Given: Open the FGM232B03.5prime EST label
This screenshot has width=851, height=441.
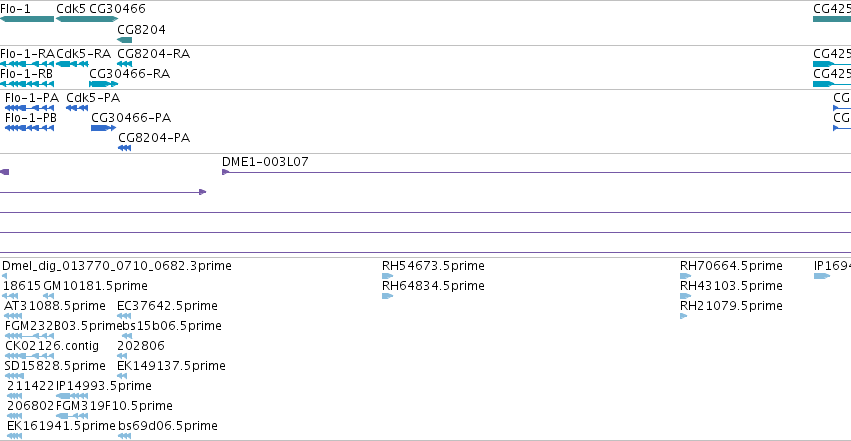Looking at the screenshot, I should 61,326.
